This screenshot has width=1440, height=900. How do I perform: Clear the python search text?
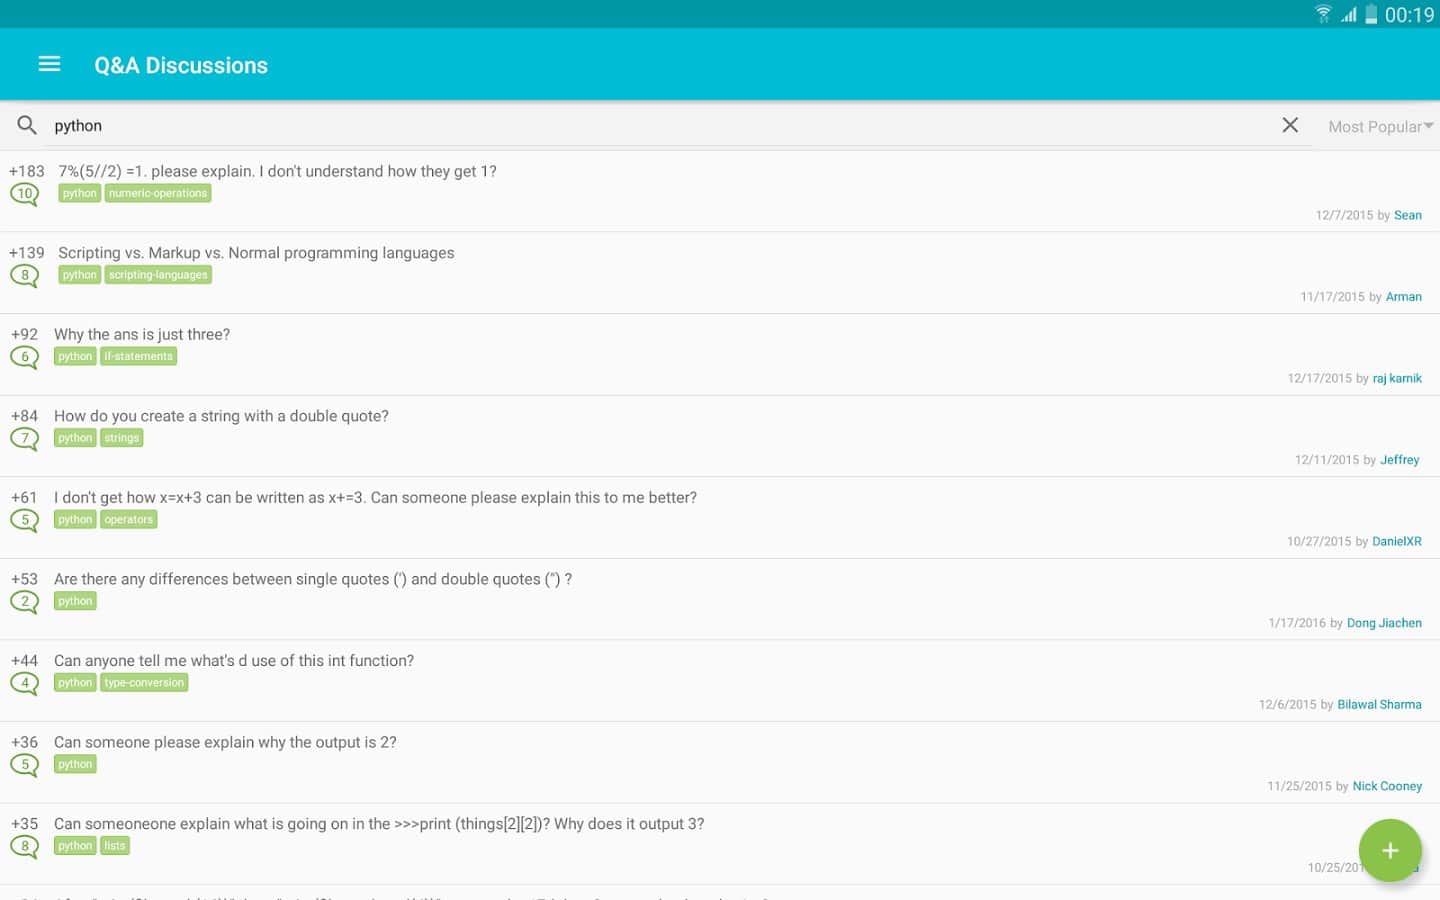tap(1290, 125)
